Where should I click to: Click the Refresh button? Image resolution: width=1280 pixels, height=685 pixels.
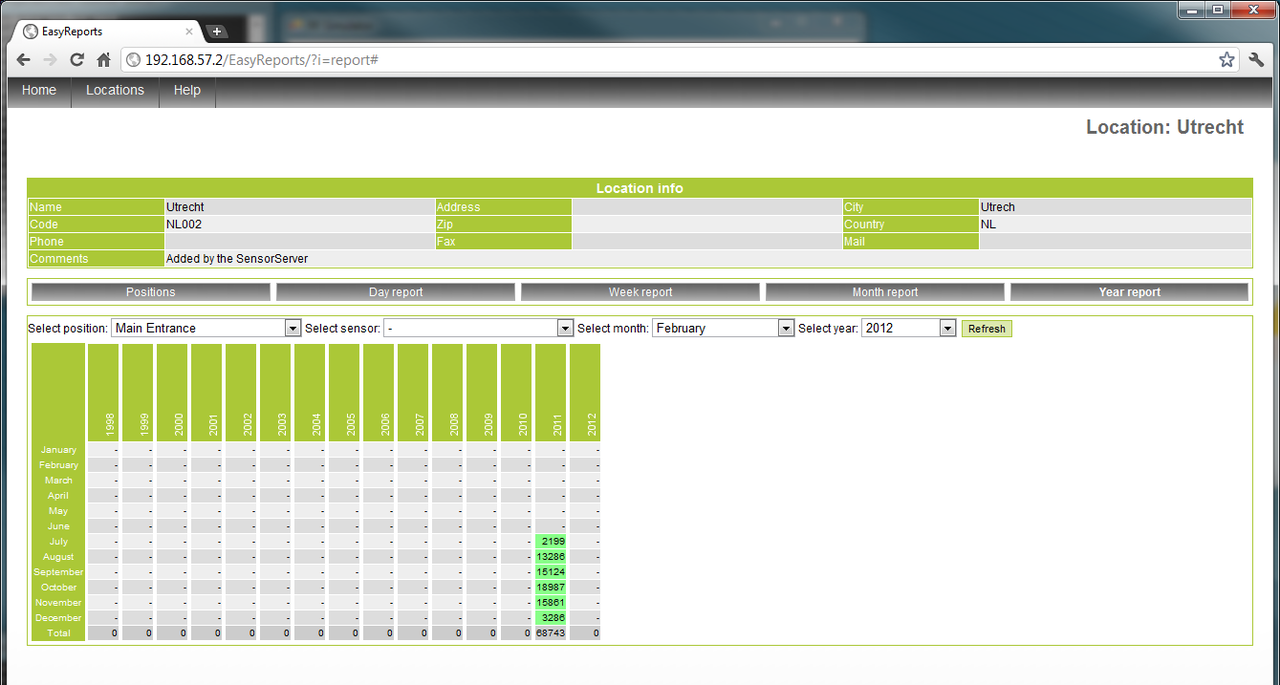[x=986, y=328]
